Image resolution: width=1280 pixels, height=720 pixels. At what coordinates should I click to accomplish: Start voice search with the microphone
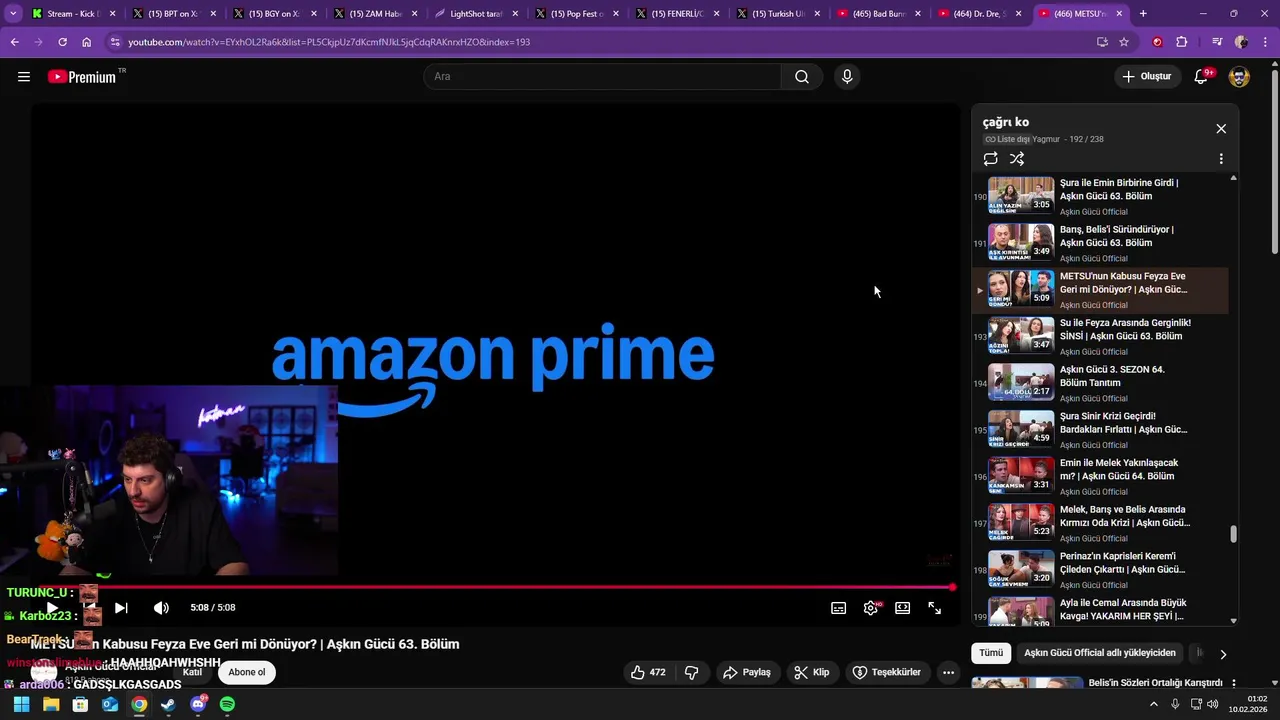coord(847,77)
